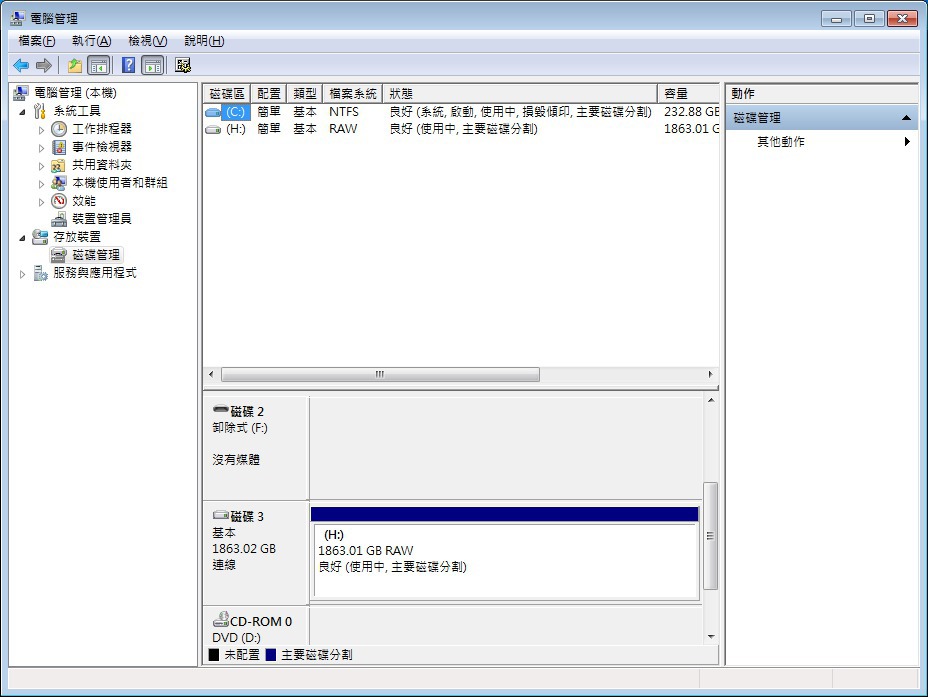The image size is (928, 697).
Task: Click the Up one level folder icon
Action: point(75,65)
